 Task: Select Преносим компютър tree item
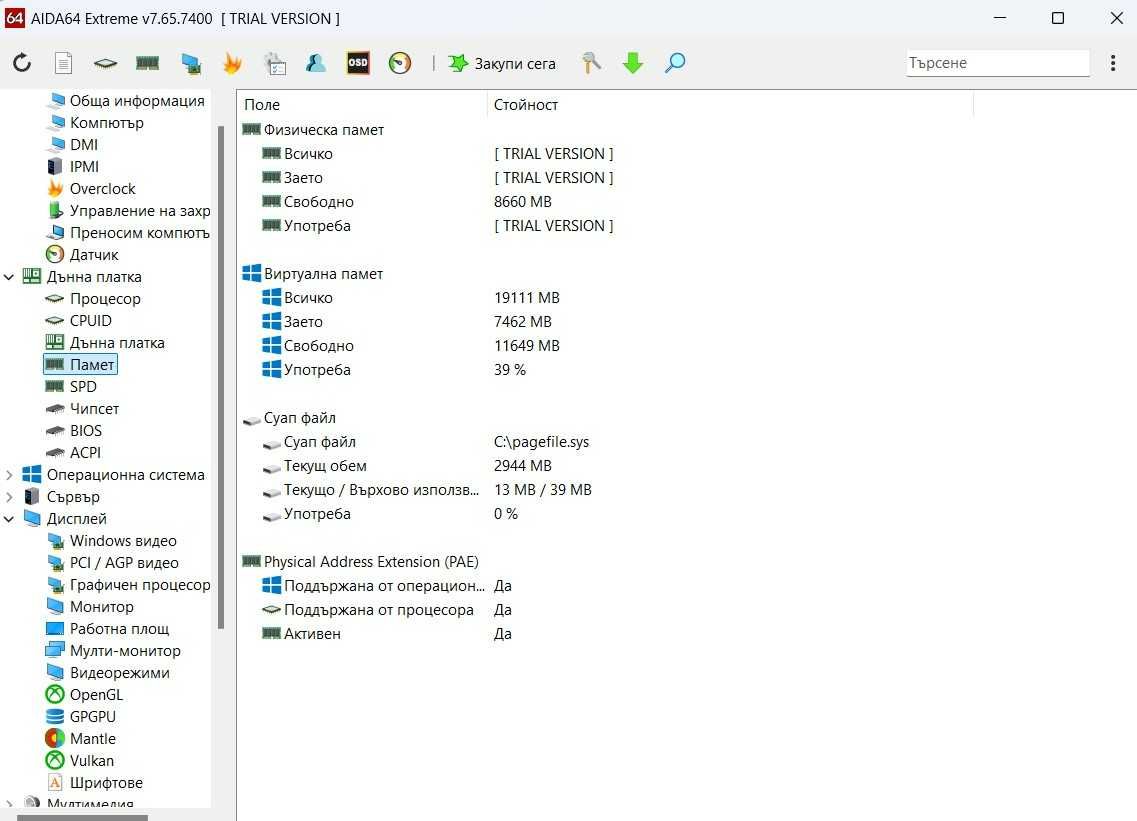128,233
